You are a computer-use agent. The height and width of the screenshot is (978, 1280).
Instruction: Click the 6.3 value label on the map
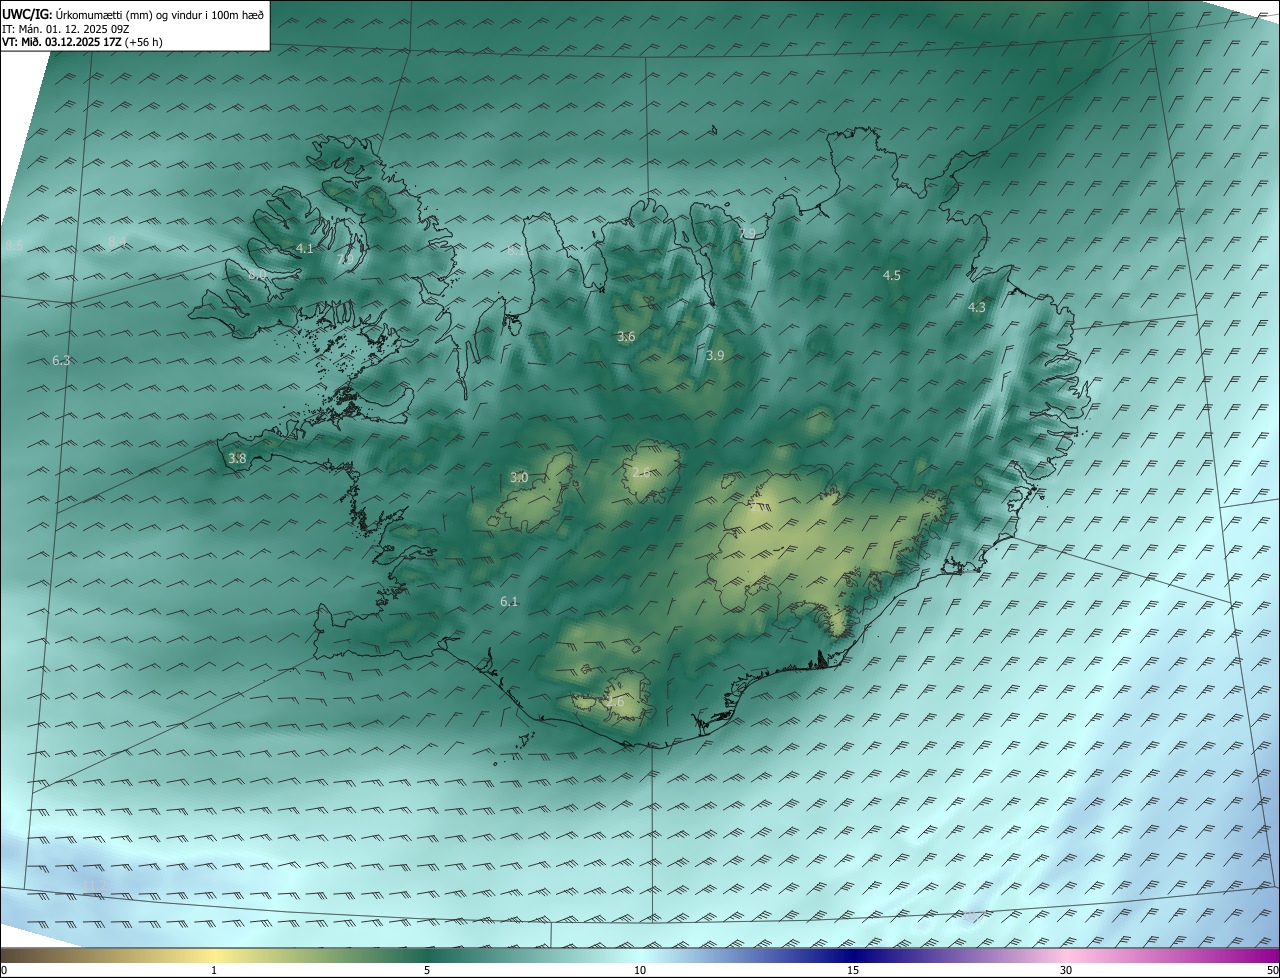tap(61, 360)
